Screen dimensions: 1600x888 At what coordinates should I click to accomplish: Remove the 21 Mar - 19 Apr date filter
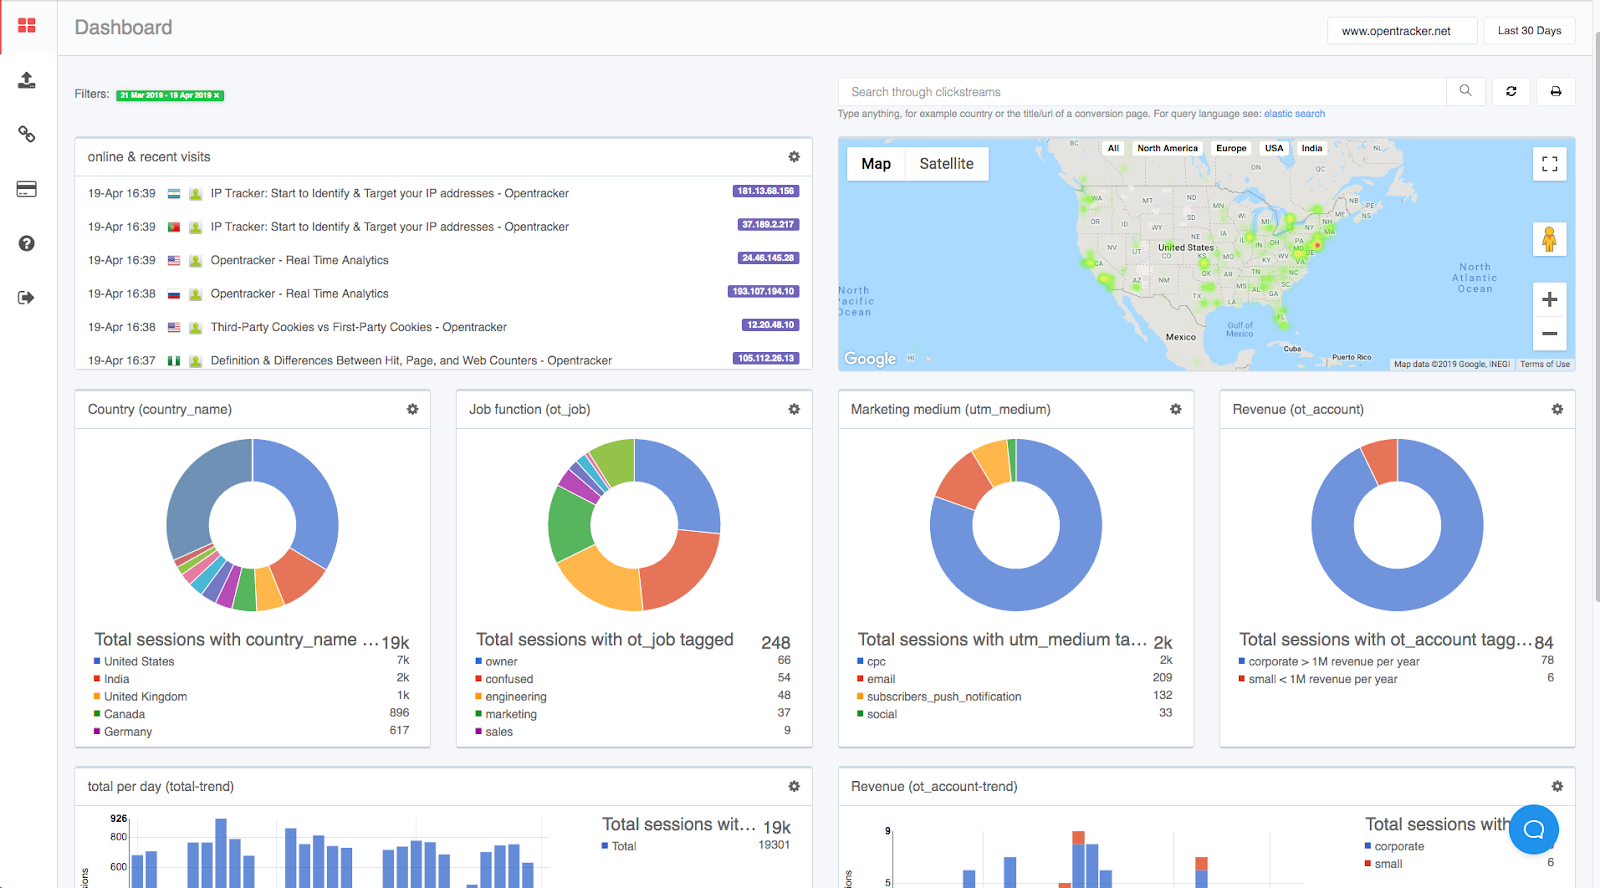click(x=216, y=96)
